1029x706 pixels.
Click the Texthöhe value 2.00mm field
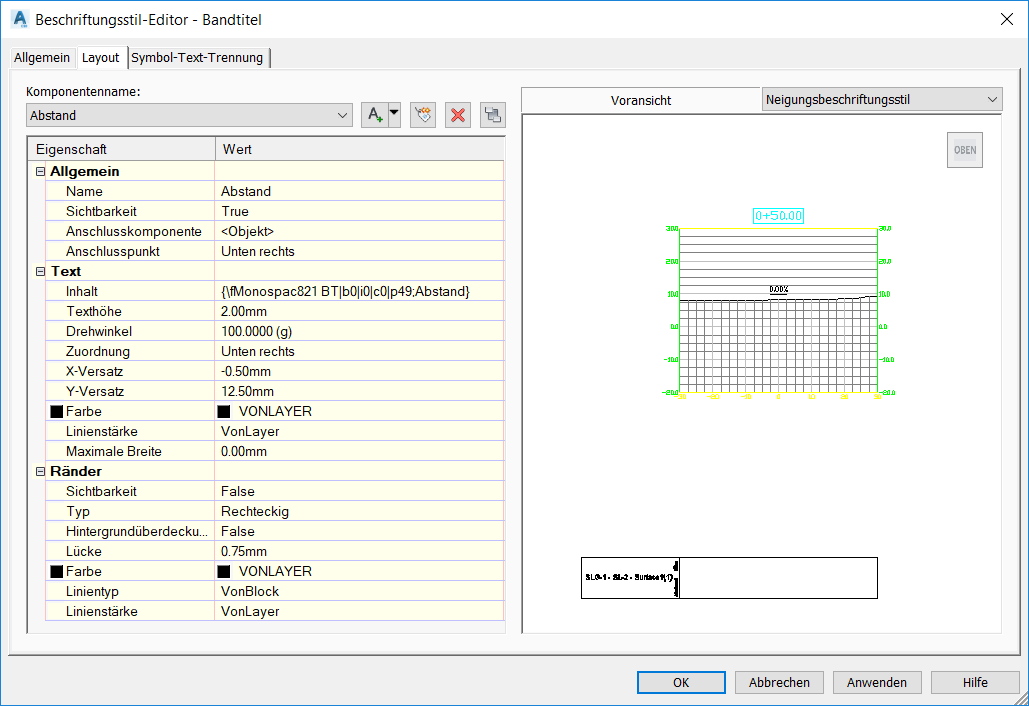(358, 311)
